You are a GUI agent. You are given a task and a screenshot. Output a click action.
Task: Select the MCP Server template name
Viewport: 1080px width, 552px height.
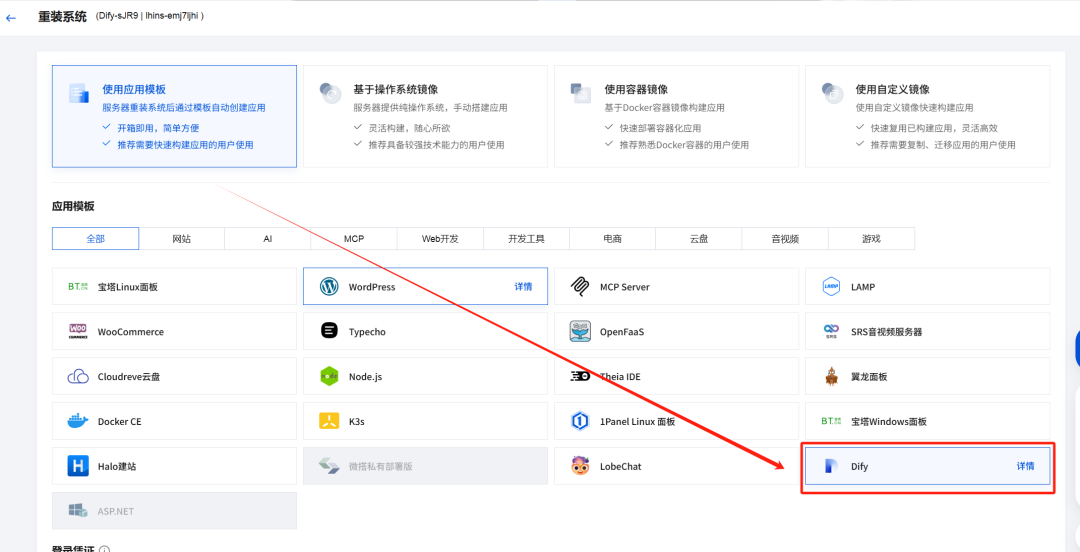coord(625,287)
